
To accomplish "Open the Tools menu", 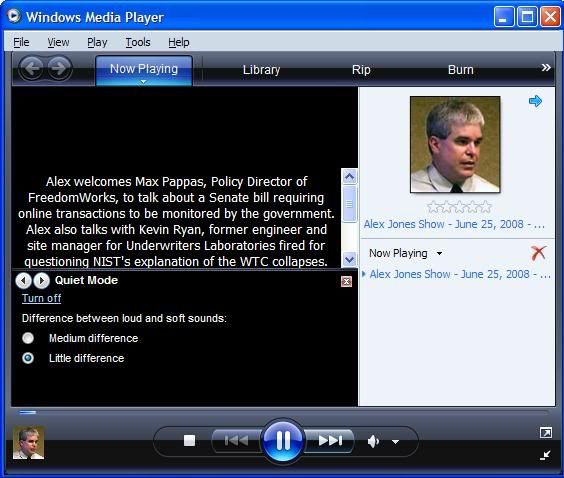I will 138,42.
